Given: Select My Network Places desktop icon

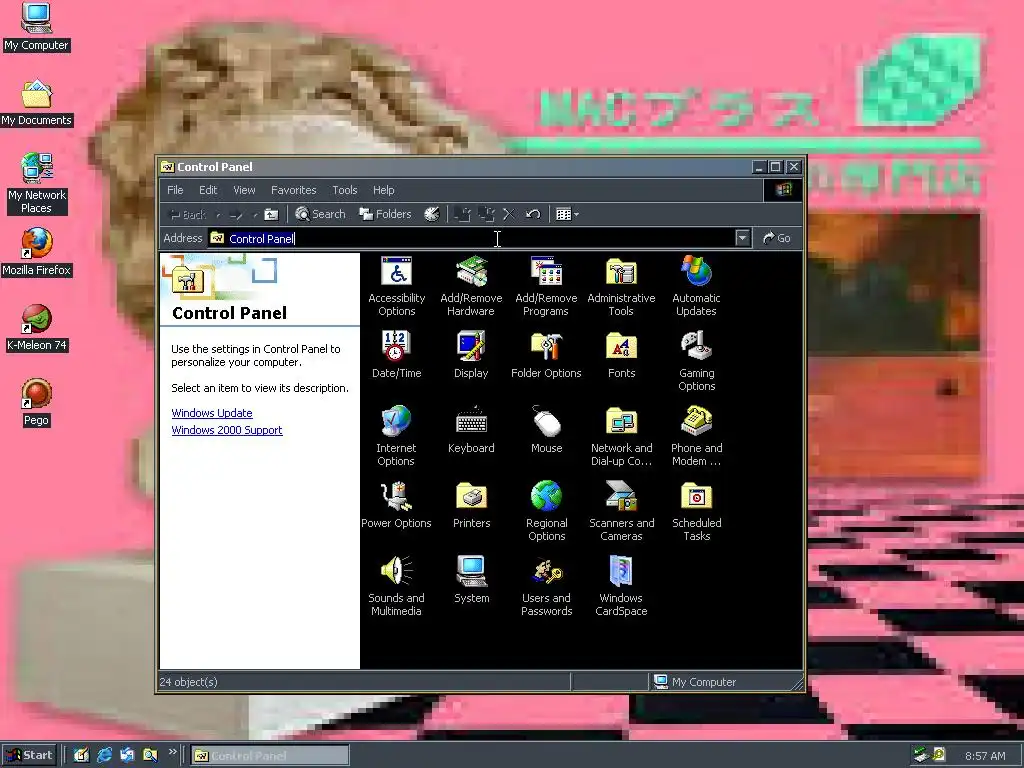Looking at the screenshot, I should (36, 183).
